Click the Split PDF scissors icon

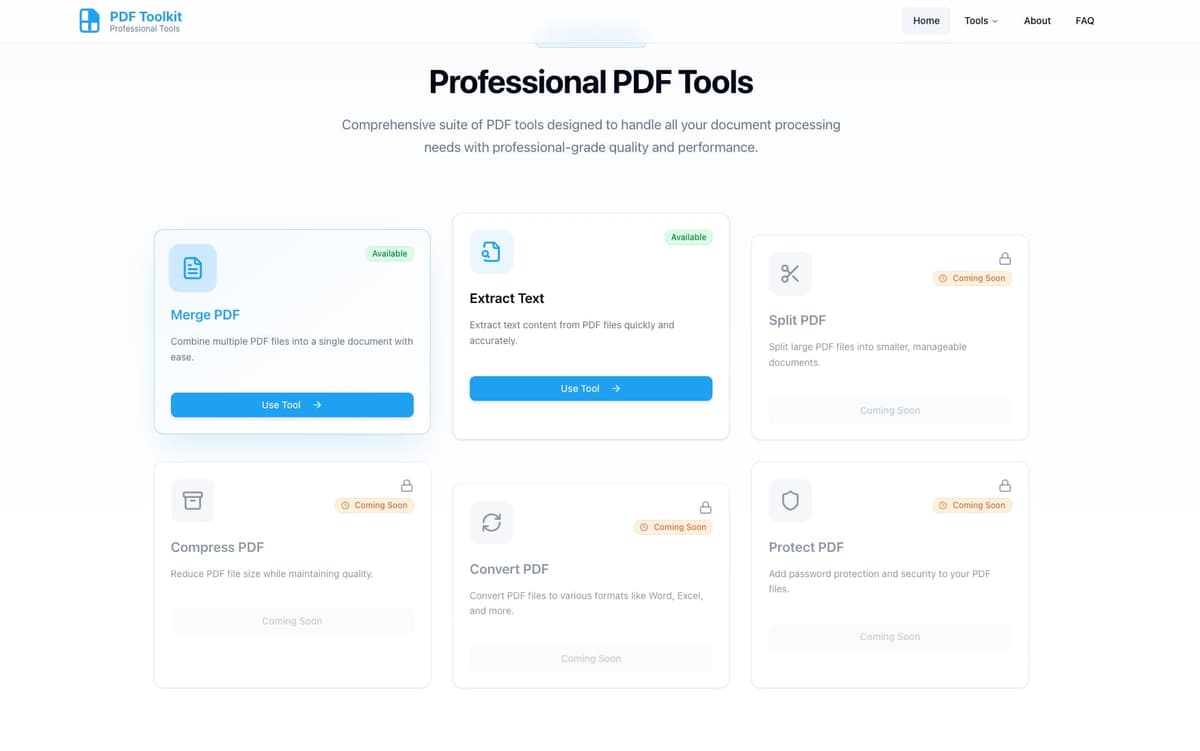pos(790,274)
